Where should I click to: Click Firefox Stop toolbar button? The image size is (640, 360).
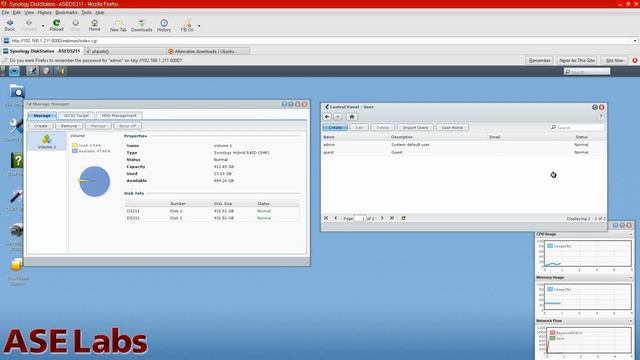(76, 25)
